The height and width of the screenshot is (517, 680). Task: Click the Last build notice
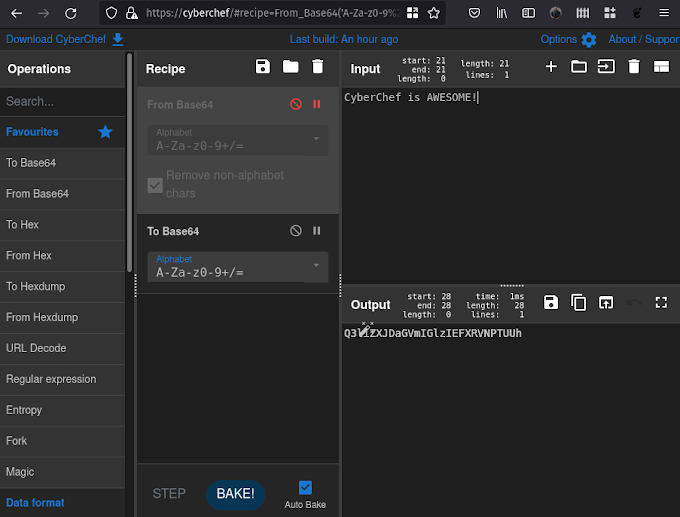pyautogui.click(x=344, y=39)
